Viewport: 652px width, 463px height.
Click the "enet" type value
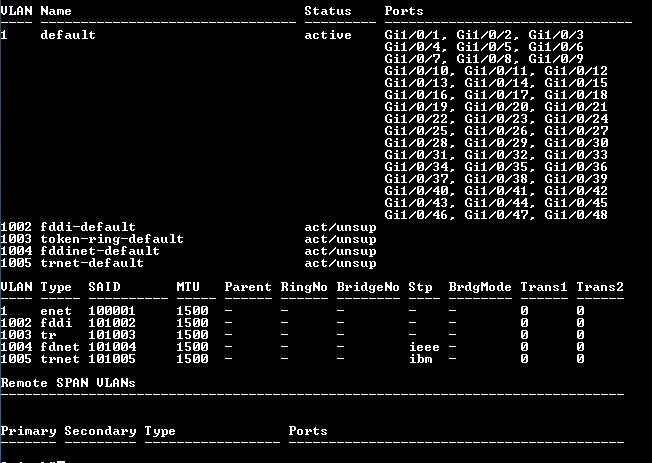pos(56,311)
